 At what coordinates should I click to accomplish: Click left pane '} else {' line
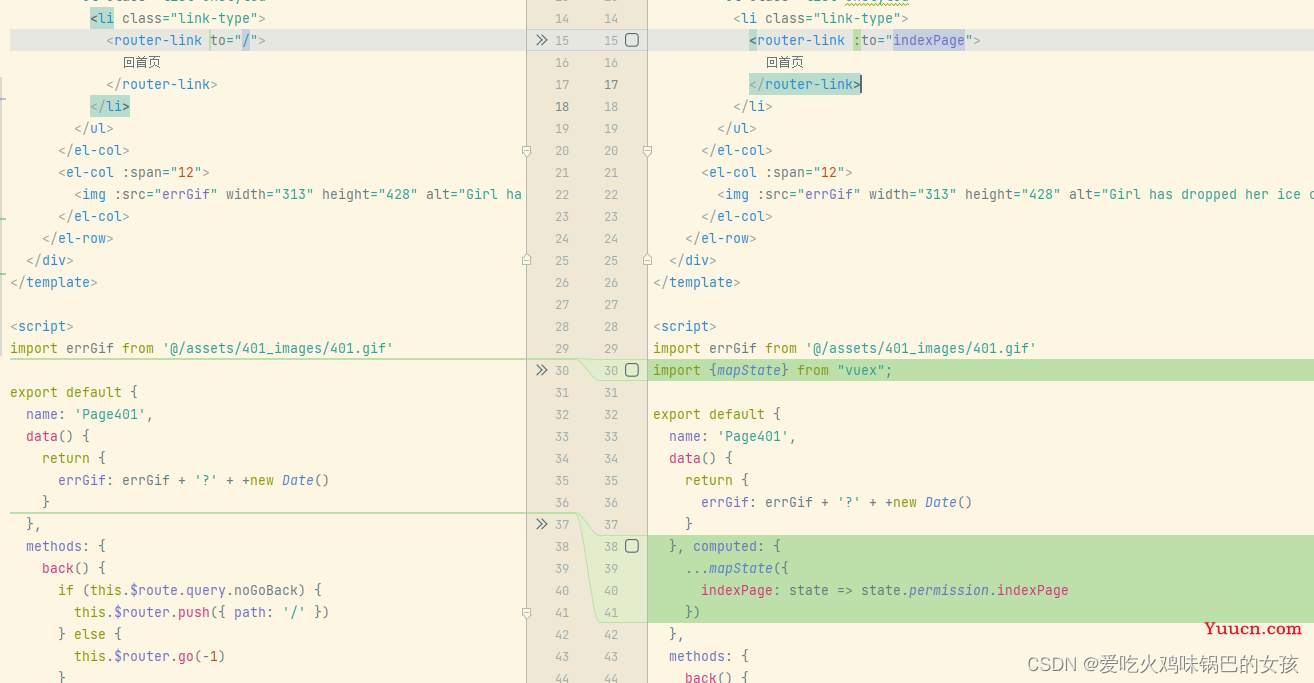(90, 634)
